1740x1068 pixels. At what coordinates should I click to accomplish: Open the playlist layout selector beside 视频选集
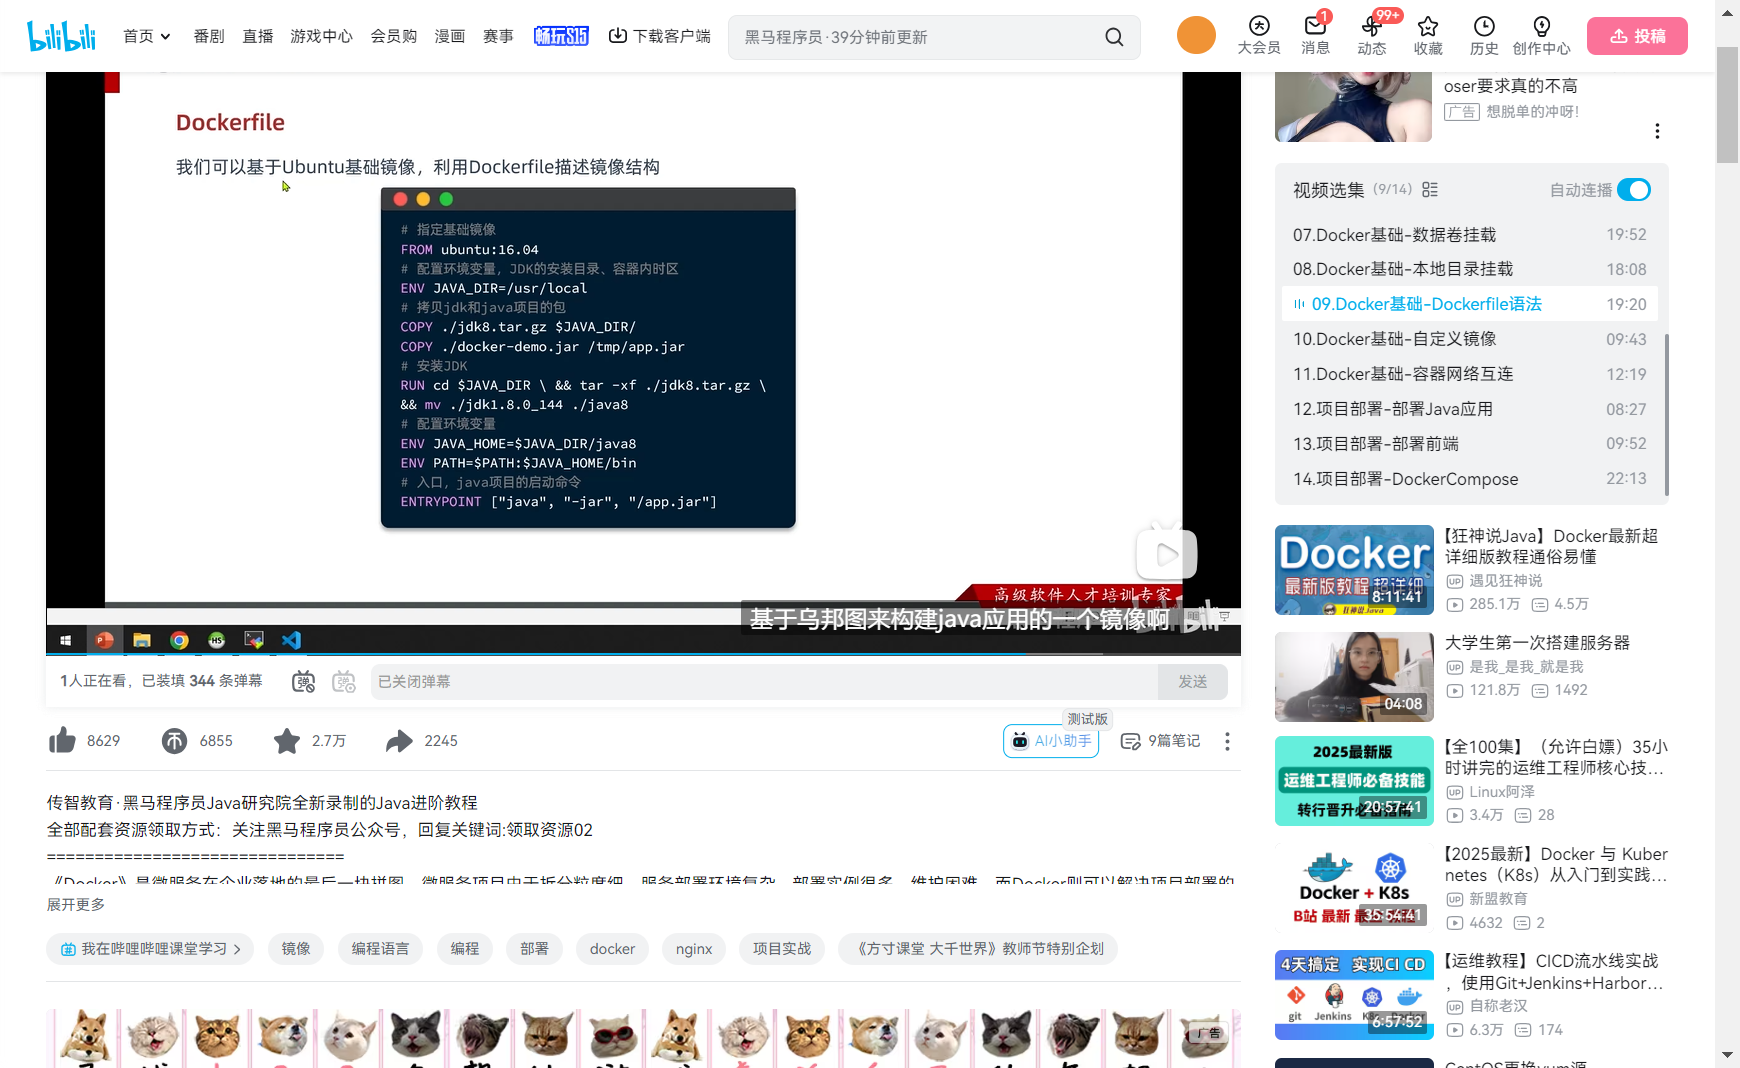pos(1430,188)
